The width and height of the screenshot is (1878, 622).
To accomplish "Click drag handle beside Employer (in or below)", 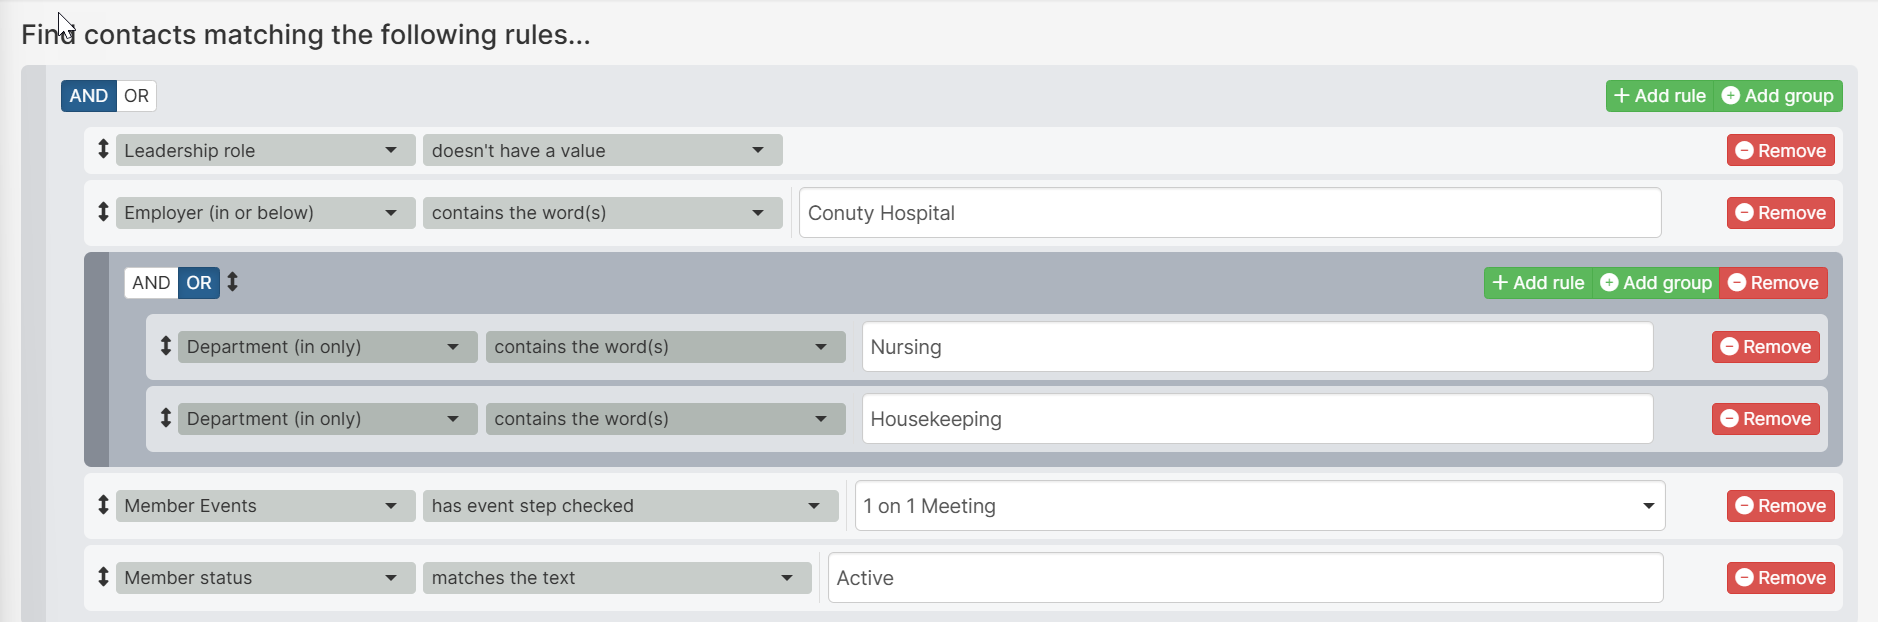I will click(x=103, y=212).
